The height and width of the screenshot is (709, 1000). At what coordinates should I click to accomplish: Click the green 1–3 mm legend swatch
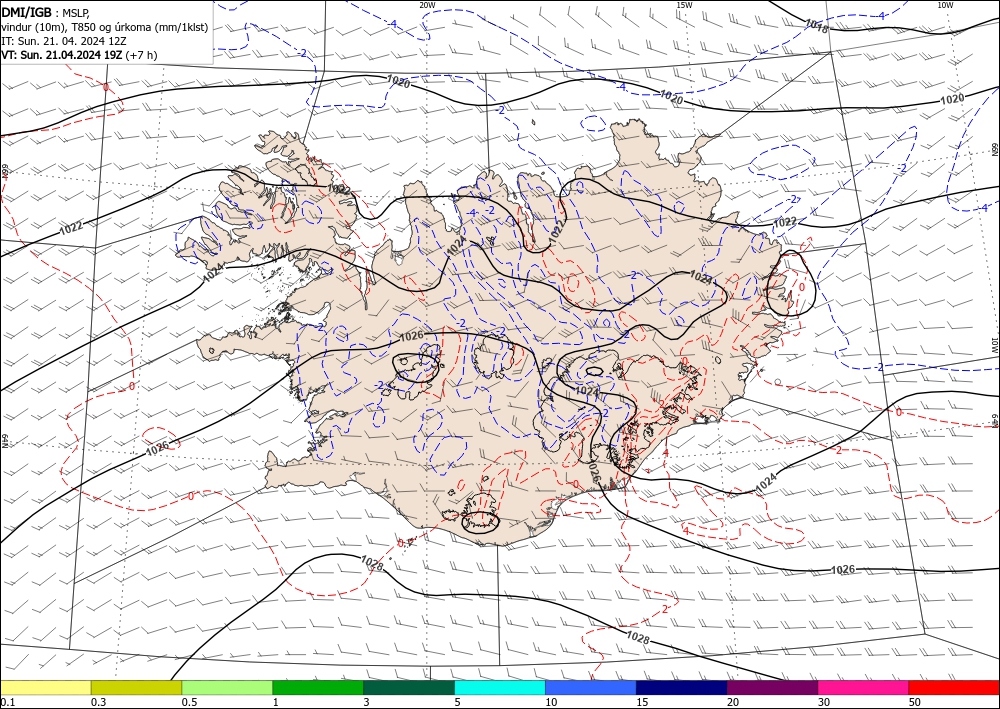318,687
